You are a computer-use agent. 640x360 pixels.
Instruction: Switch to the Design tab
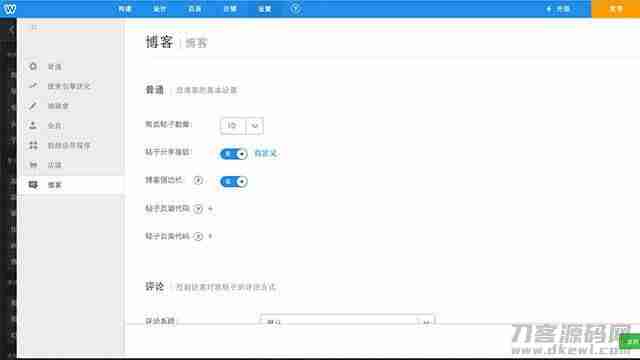pyautogui.click(x=160, y=9)
